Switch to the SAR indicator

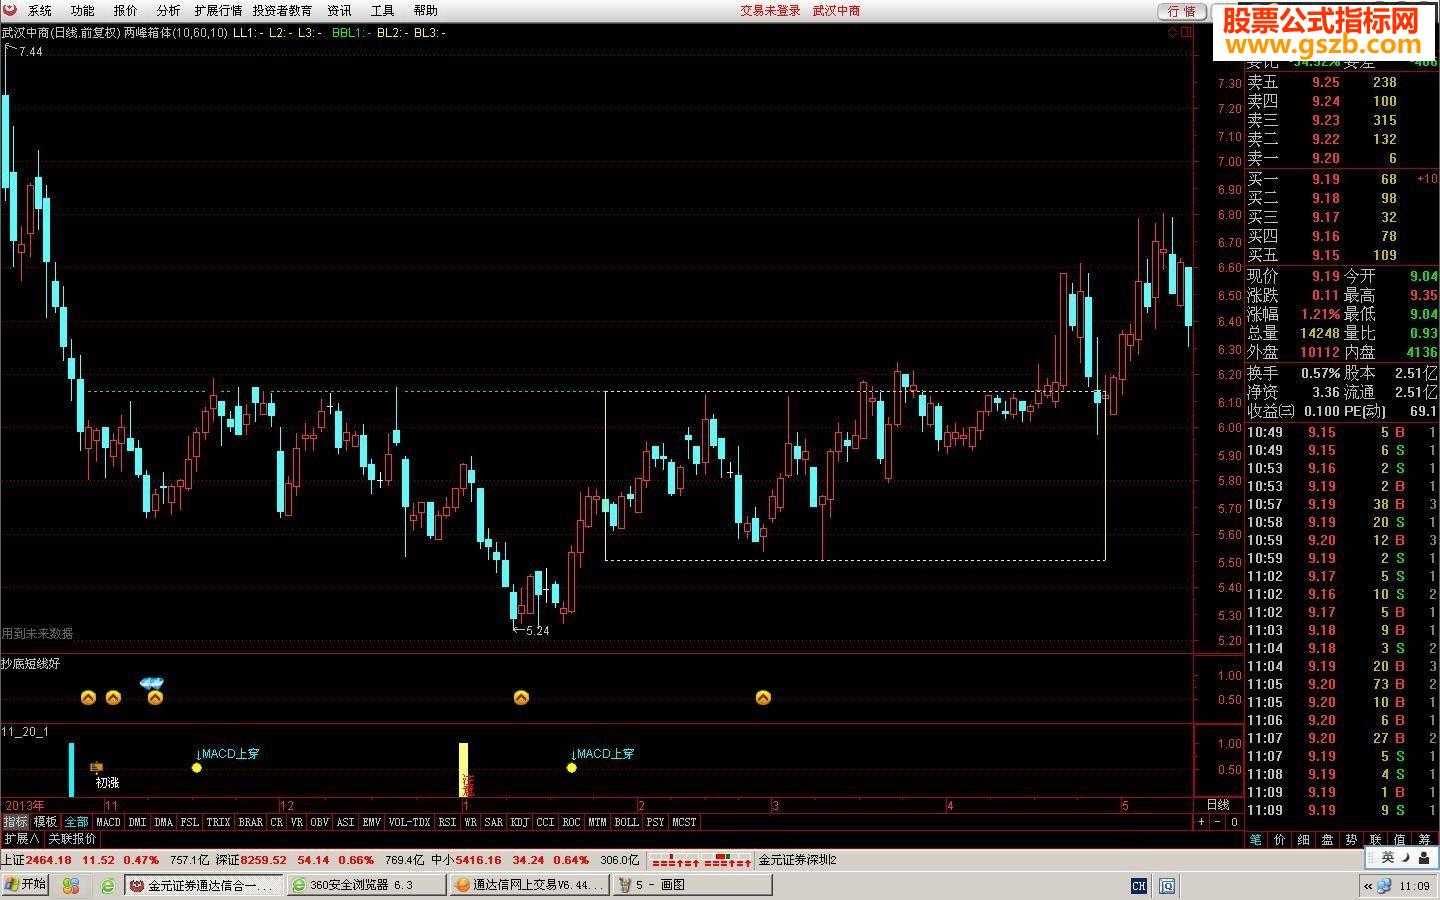point(493,822)
